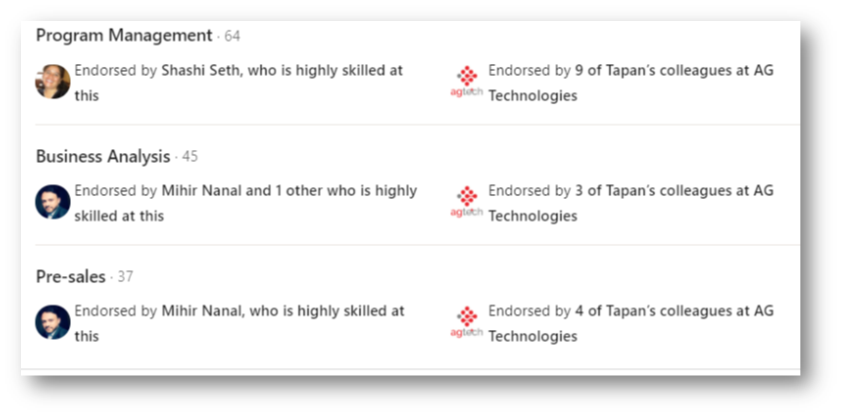843x418 pixels.
Task: Select the Shashi Seth endorser name
Action: 199,70
